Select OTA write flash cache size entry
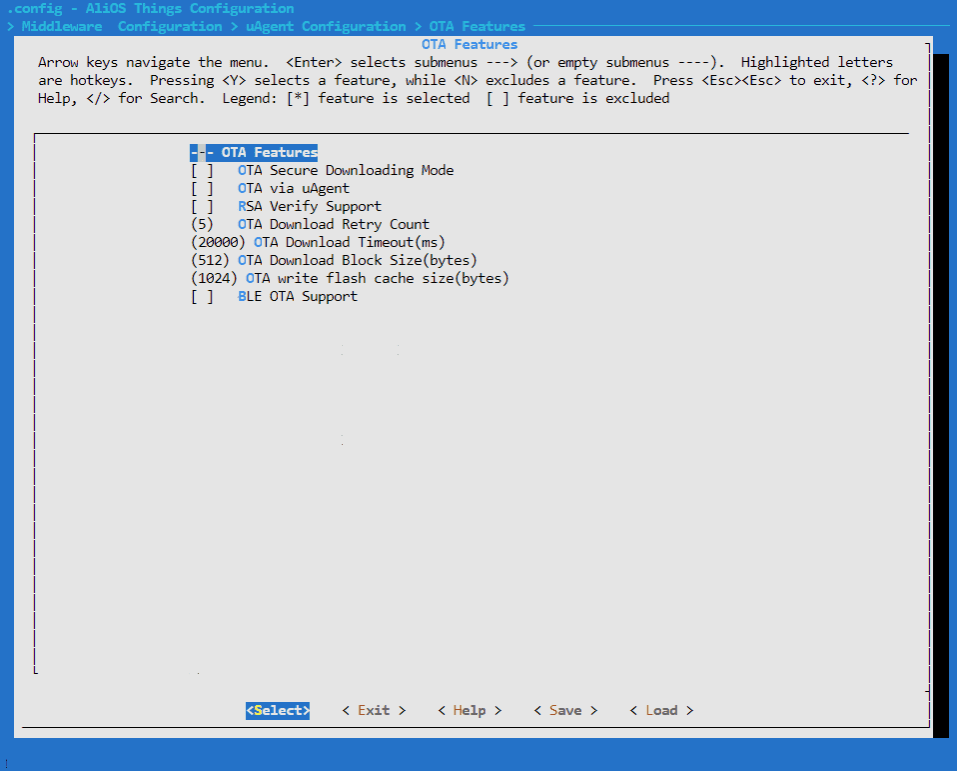This screenshot has height=771, width=957. 377,279
